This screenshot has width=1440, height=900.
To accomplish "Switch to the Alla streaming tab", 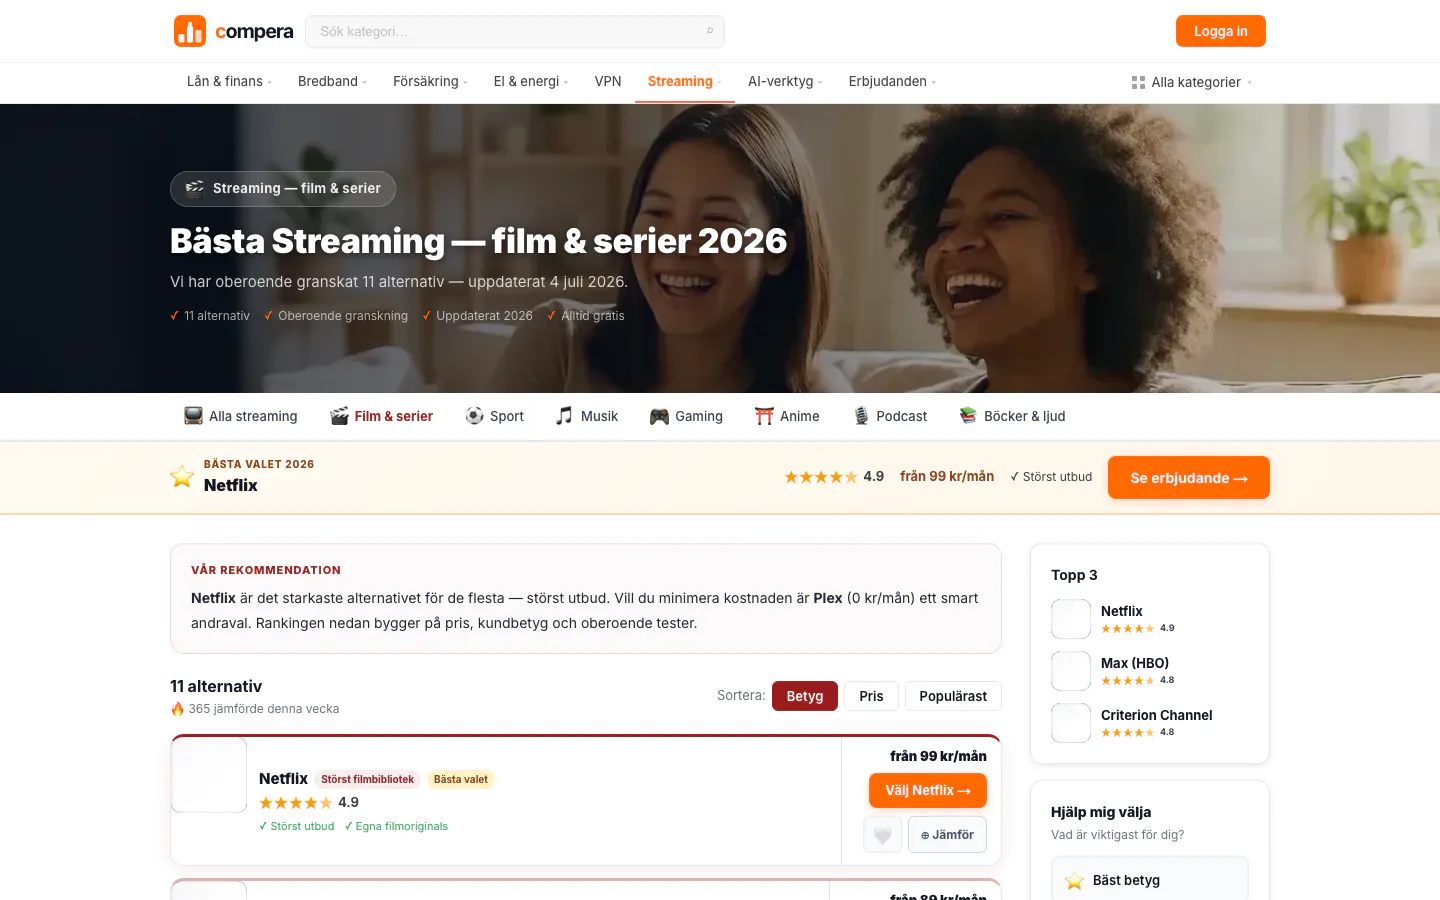I will (x=241, y=416).
